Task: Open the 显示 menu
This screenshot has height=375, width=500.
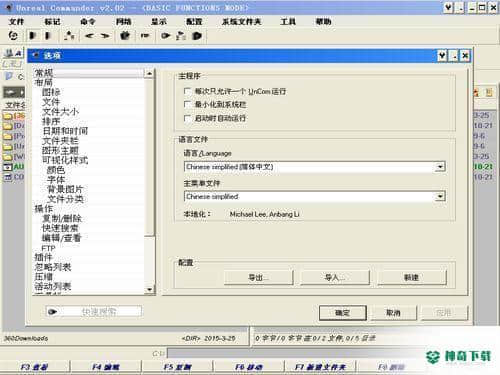Action: pyautogui.click(x=159, y=22)
